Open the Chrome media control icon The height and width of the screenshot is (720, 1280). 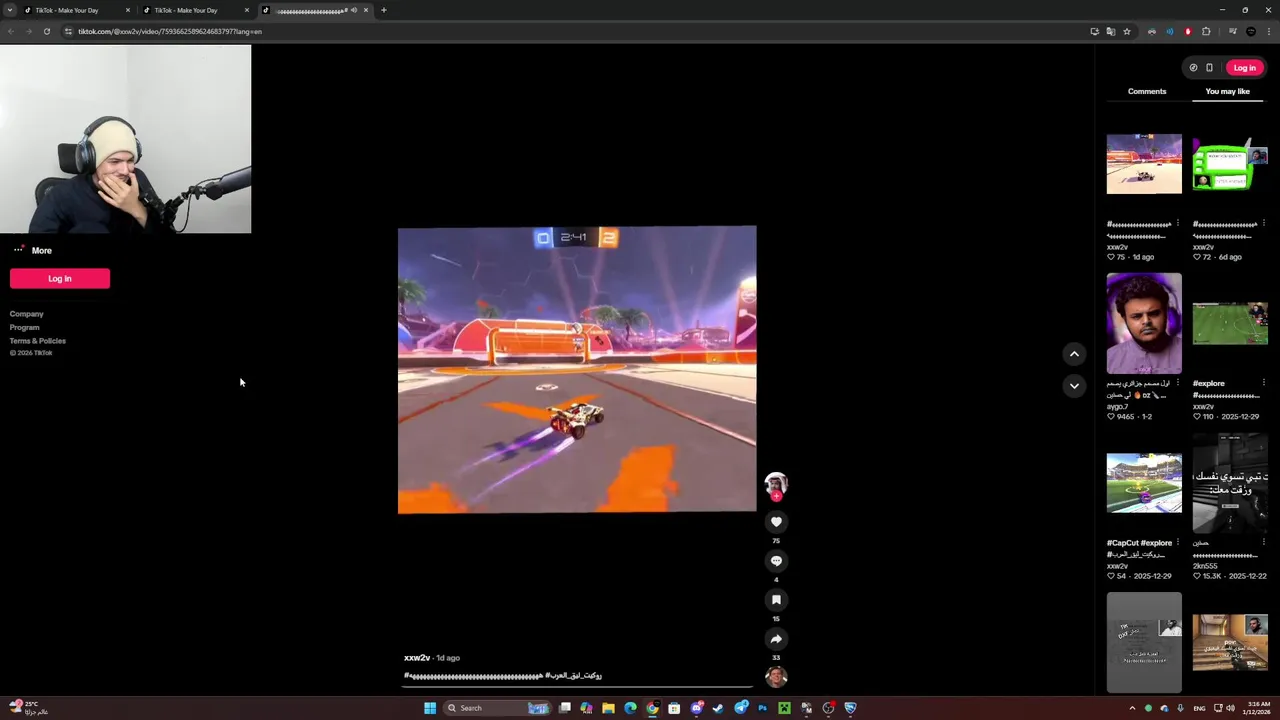(1232, 31)
